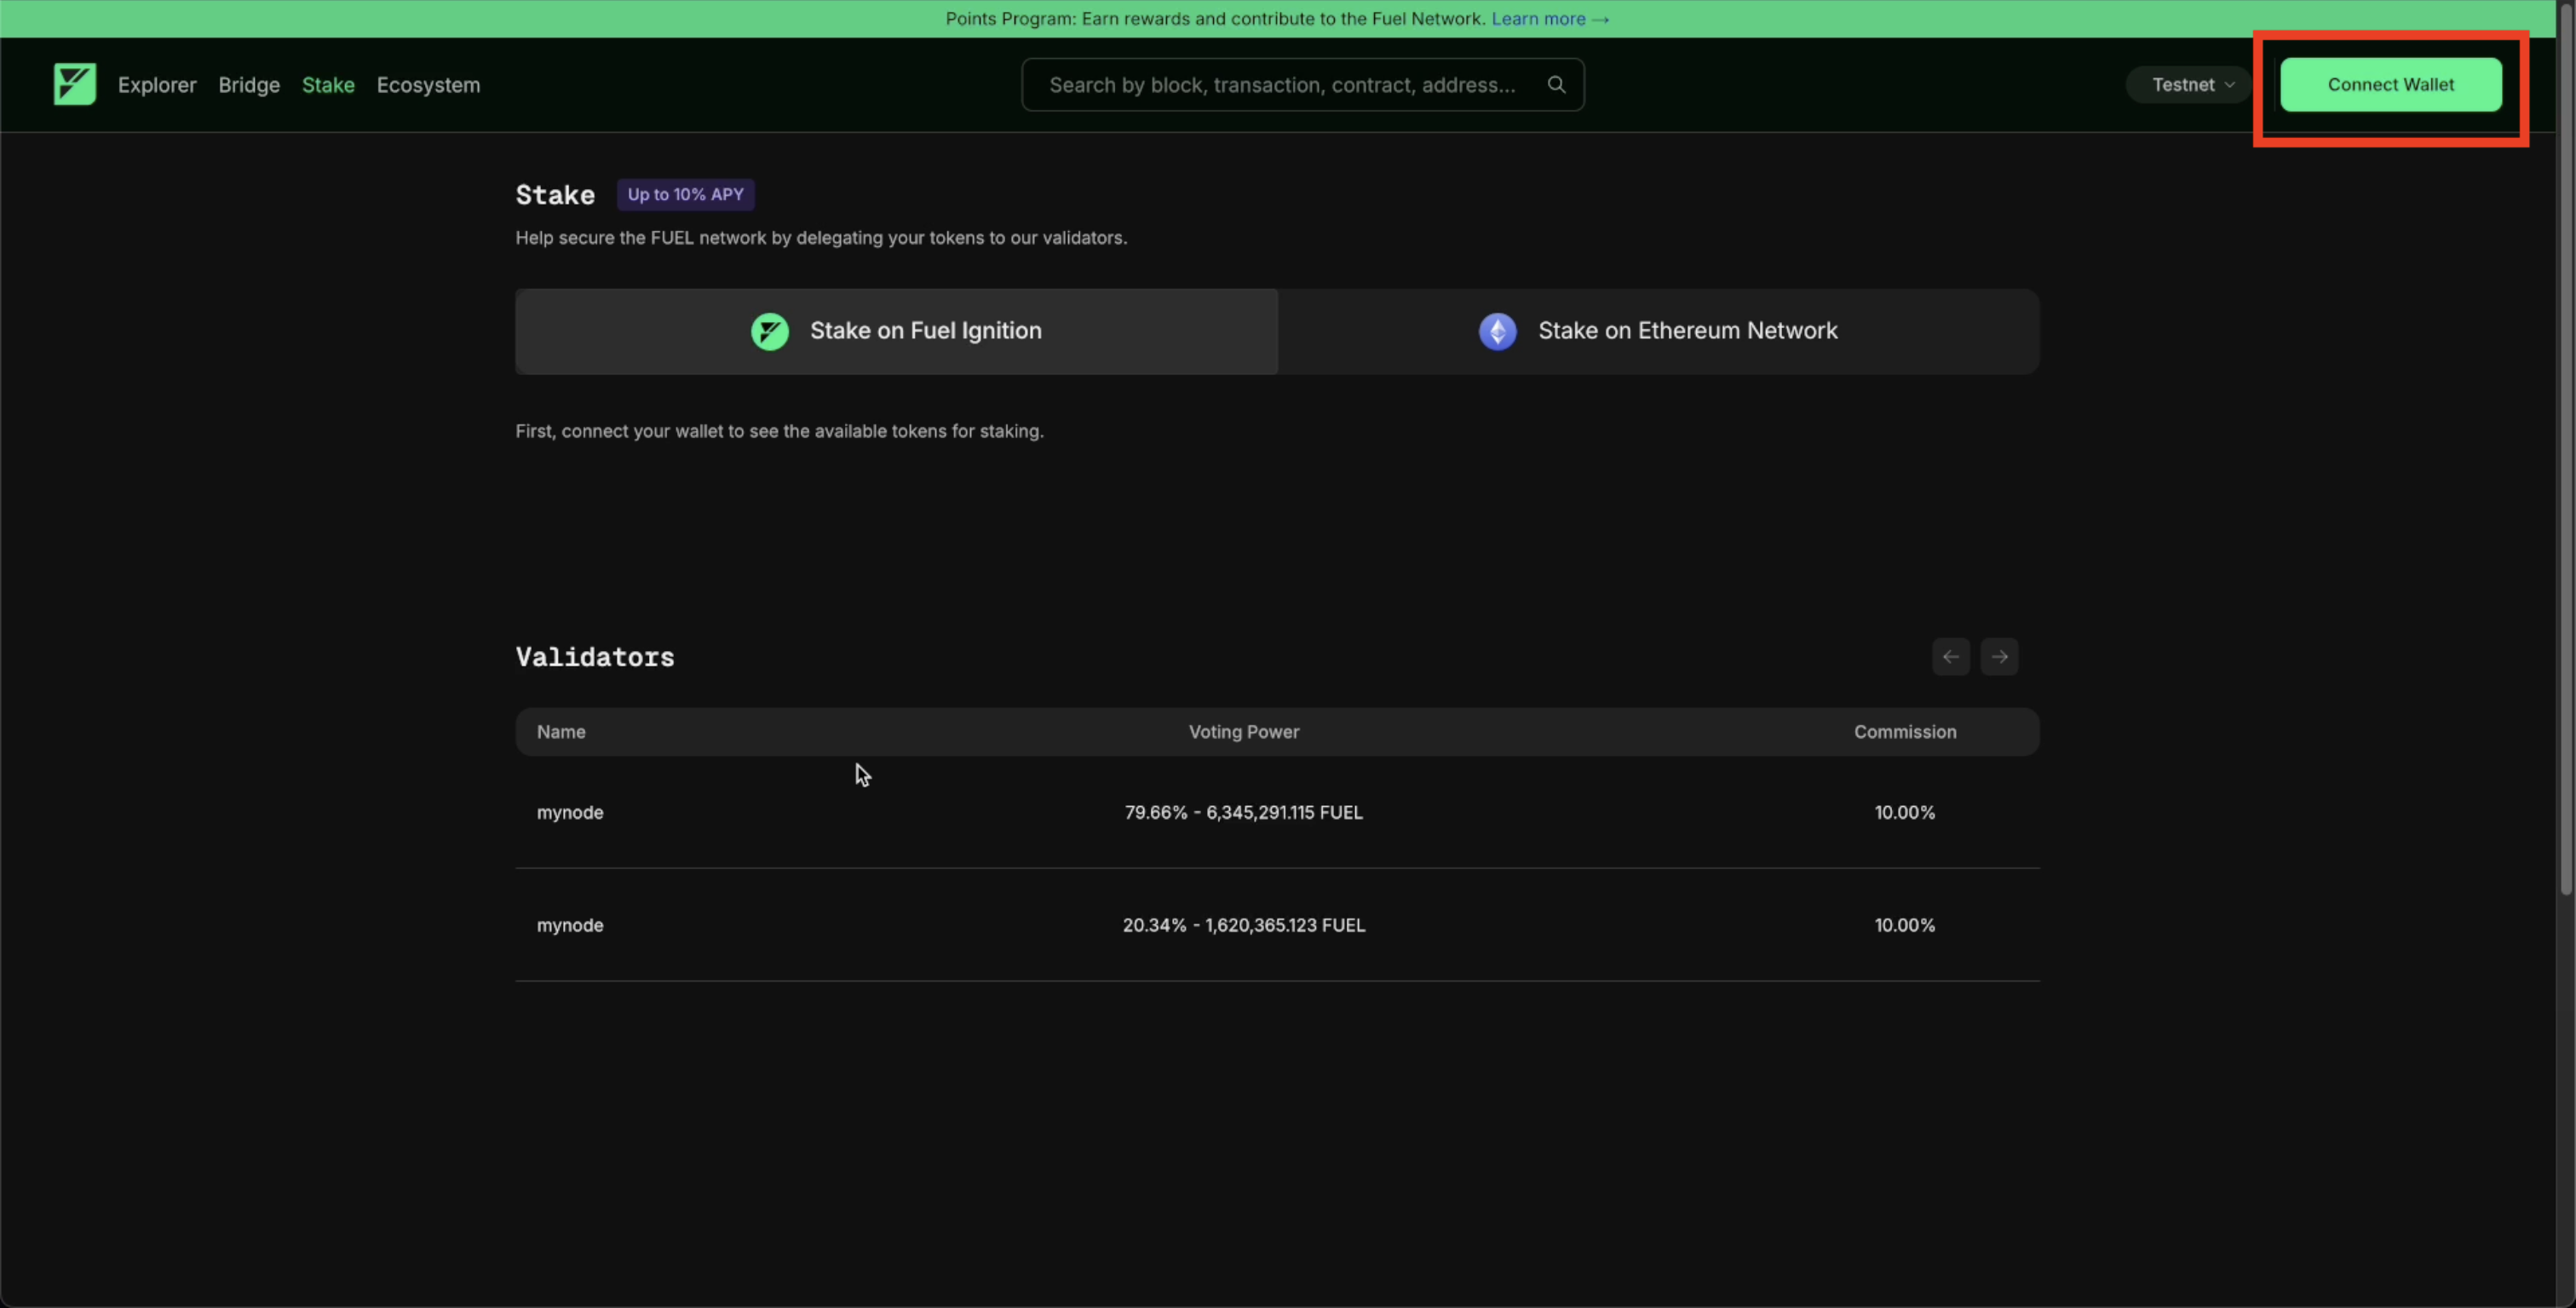Image resolution: width=2576 pixels, height=1308 pixels.
Task: Go to previous validators page arrow
Action: coord(1950,657)
